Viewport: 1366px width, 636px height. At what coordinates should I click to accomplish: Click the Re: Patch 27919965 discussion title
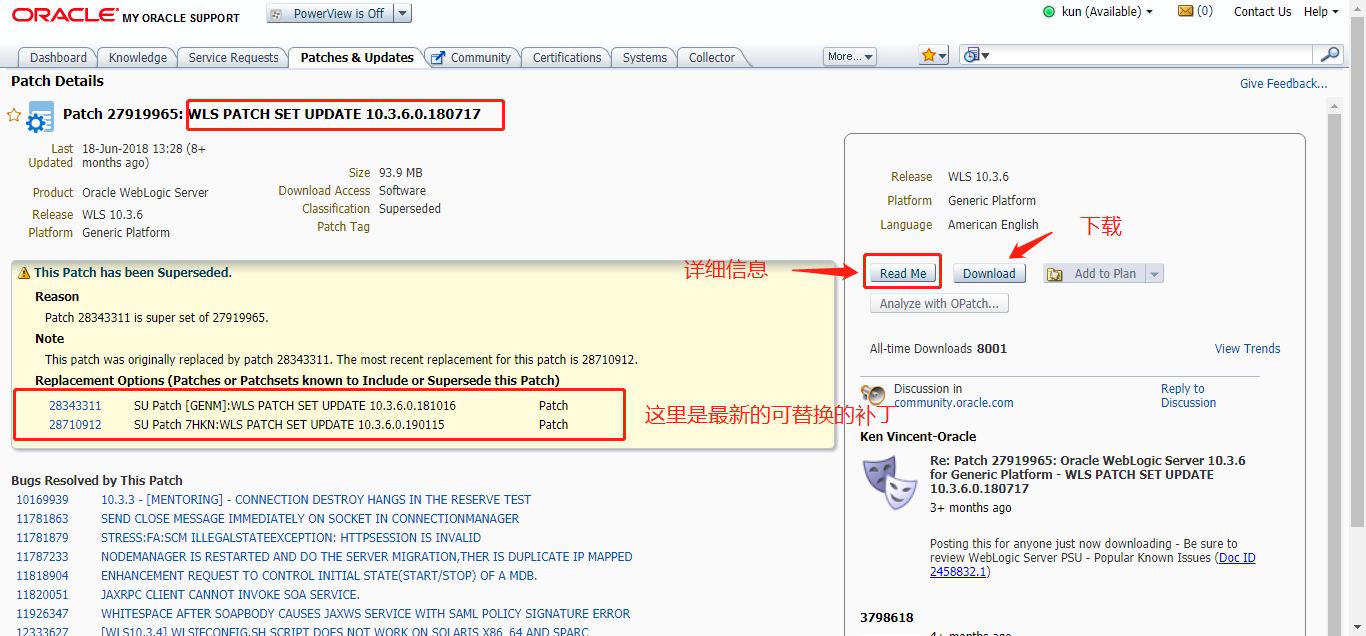pyautogui.click(x=1088, y=475)
